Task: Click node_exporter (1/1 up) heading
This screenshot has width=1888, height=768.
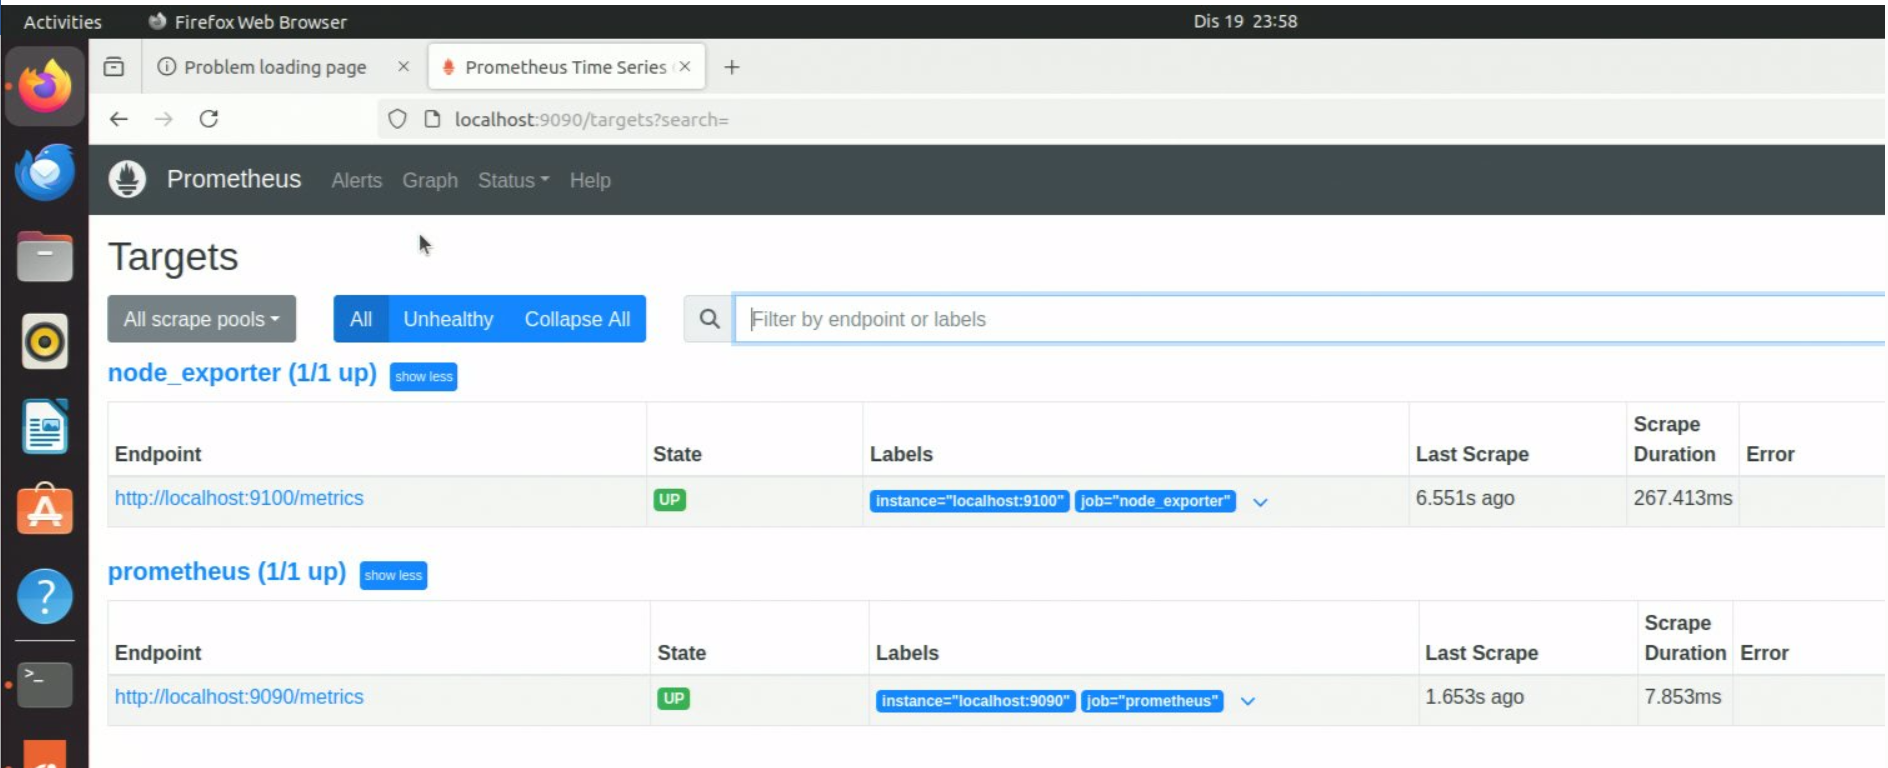Action: point(242,373)
